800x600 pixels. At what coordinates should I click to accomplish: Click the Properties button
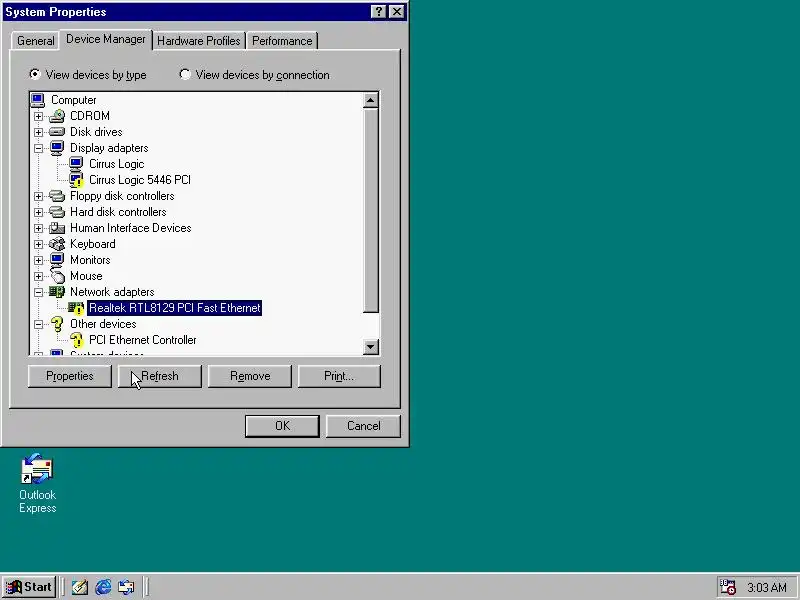pos(70,376)
